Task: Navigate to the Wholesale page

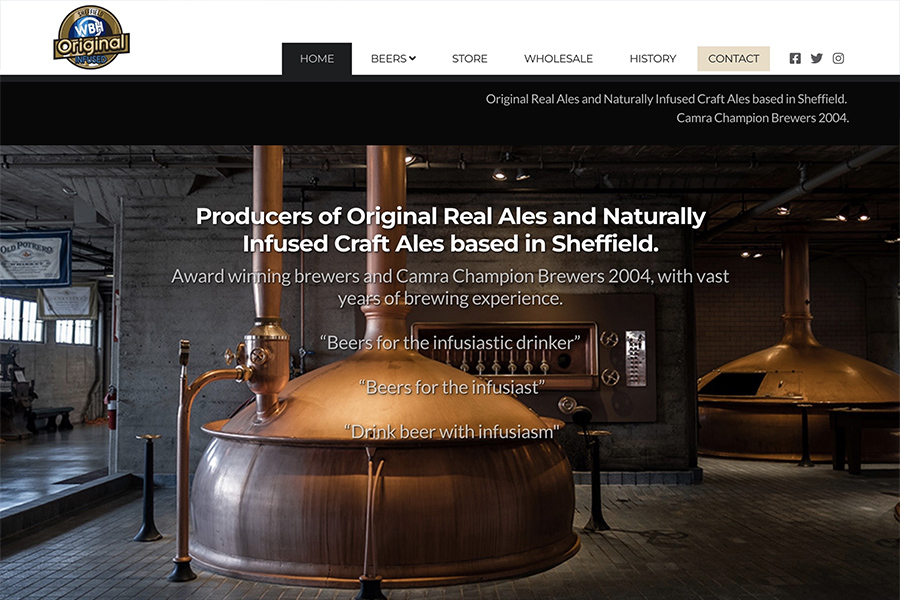Action: [558, 59]
